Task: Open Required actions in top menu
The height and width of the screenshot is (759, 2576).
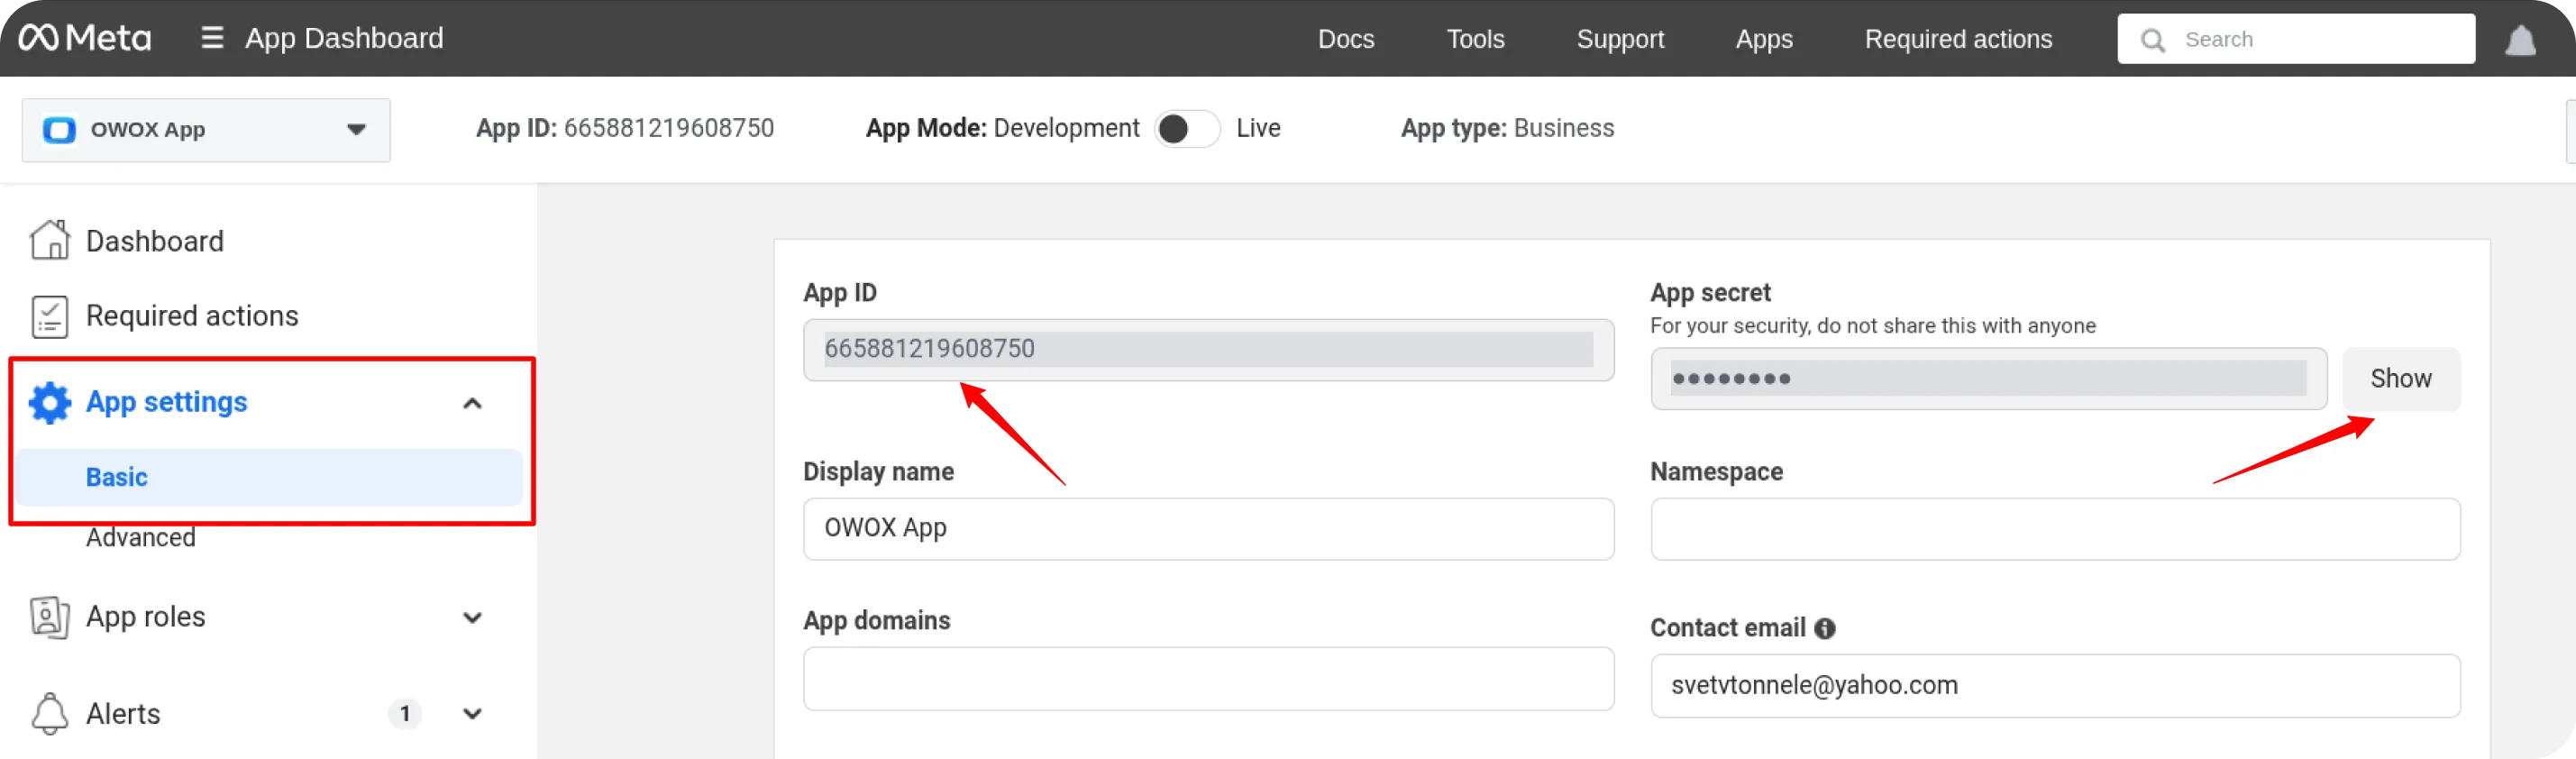Action: (1958, 39)
